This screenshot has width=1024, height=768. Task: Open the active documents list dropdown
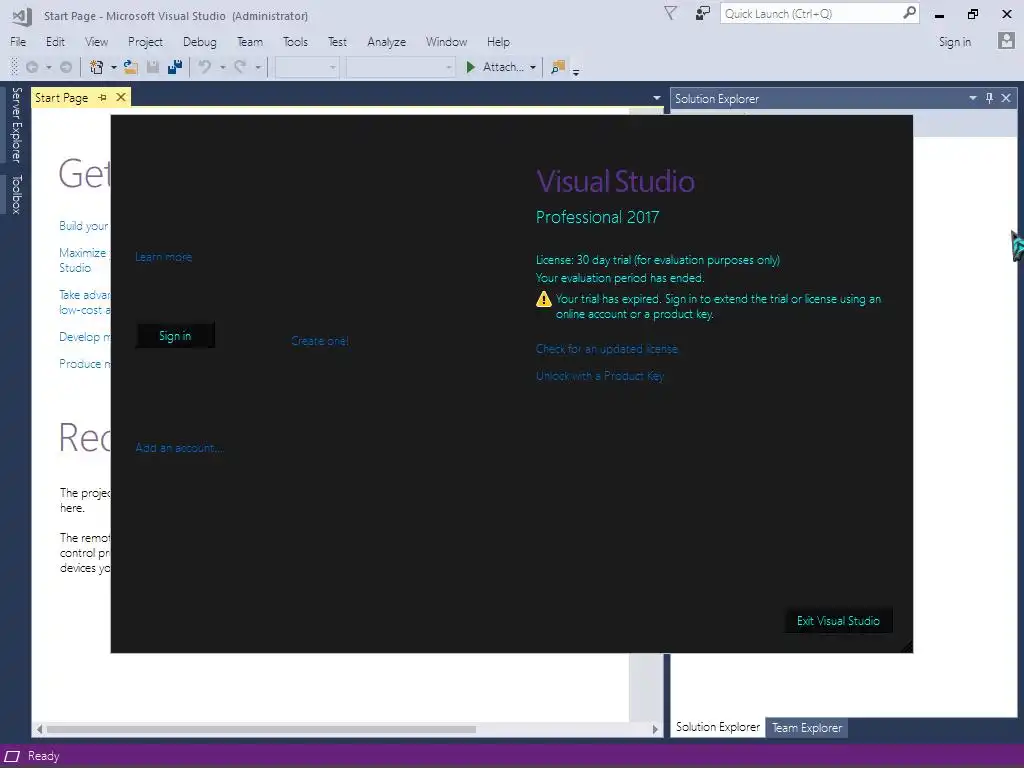point(656,98)
